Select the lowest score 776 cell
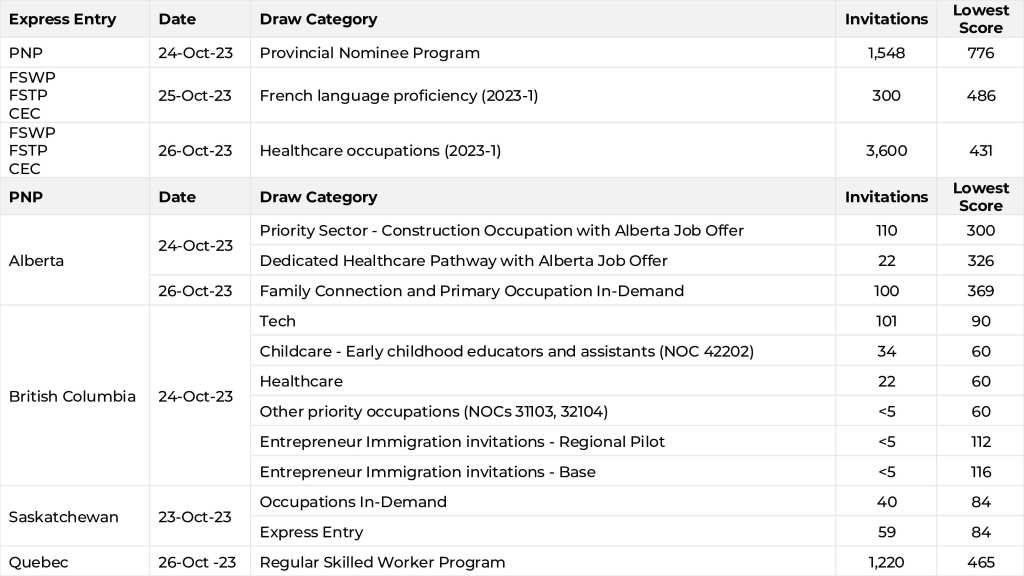Viewport: 1024px width, 576px height. click(x=980, y=53)
